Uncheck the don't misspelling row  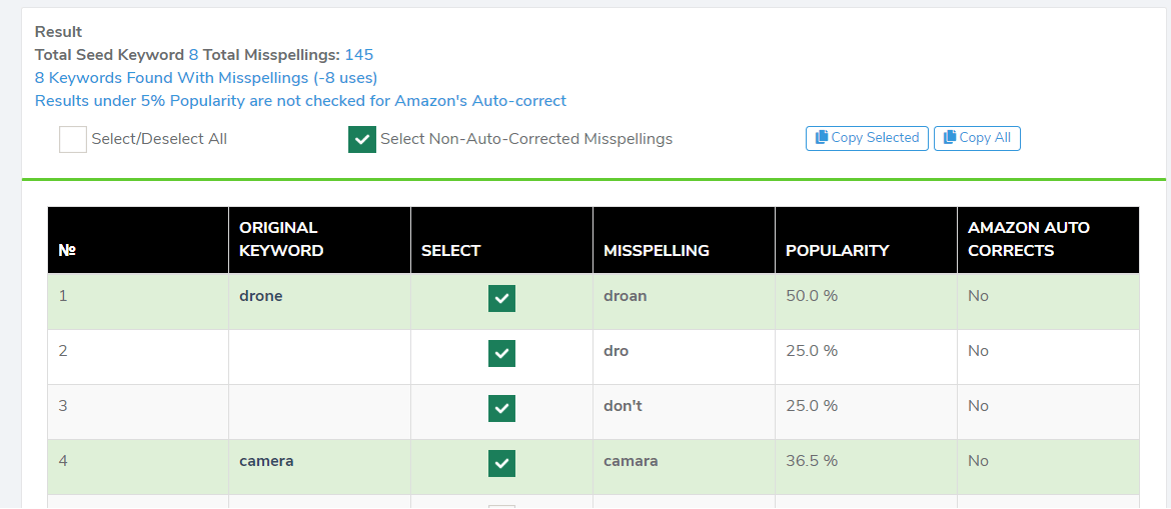pyautogui.click(x=502, y=408)
